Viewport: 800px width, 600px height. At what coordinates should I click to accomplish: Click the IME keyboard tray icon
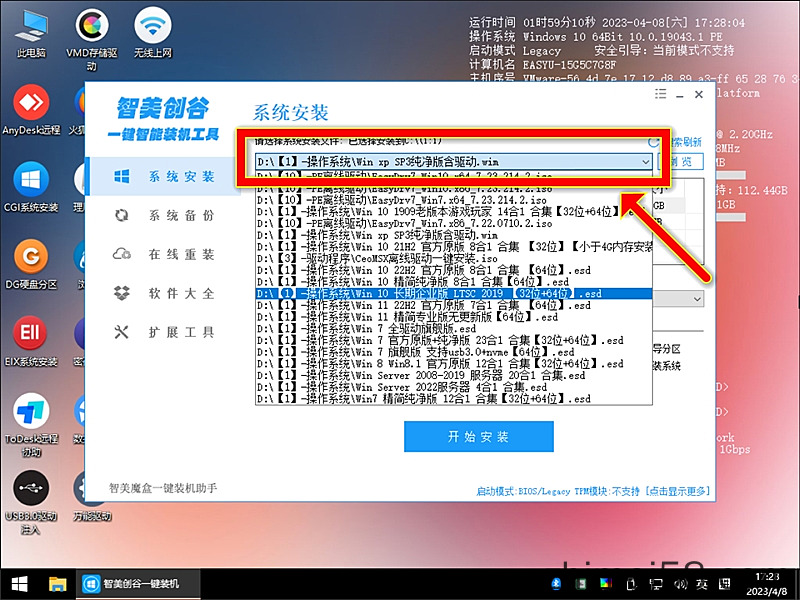(x=724, y=584)
